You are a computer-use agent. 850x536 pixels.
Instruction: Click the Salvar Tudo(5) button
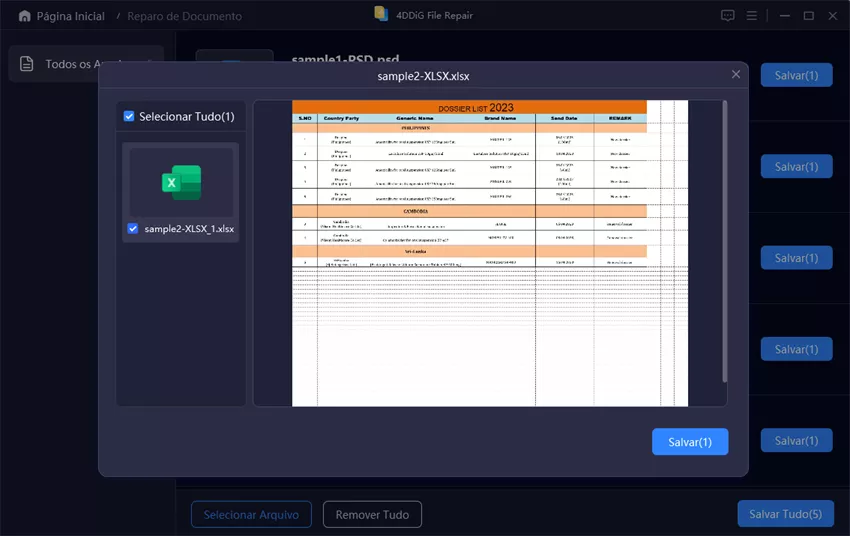point(785,514)
